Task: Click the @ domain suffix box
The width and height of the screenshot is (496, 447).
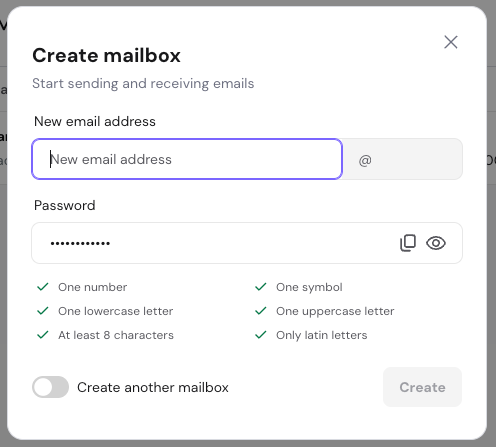Action: [x=402, y=159]
